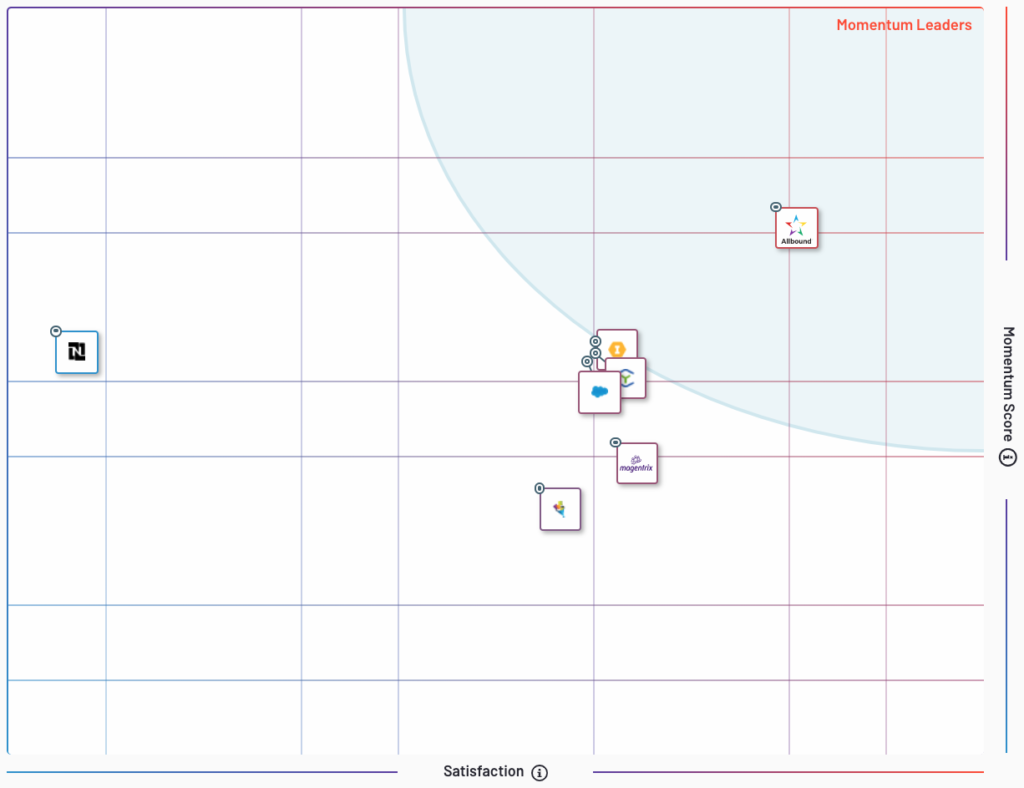Click the Momentum Leaders label
The height and width of the screenshot is (788, 1024).
click(904, 25)
